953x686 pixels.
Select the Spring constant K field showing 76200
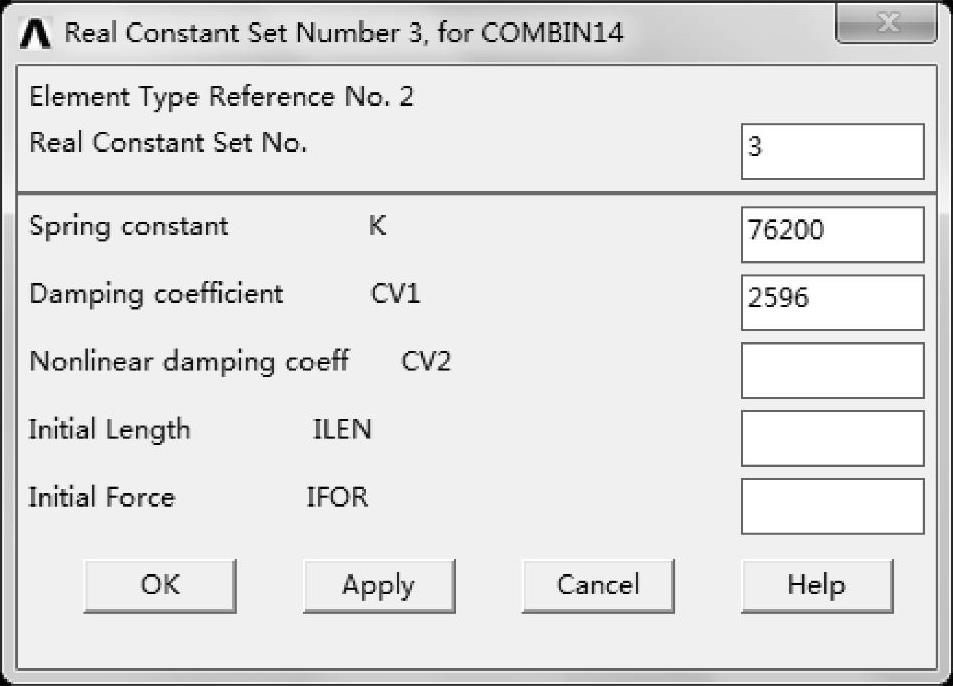click(x=832, y=234)
